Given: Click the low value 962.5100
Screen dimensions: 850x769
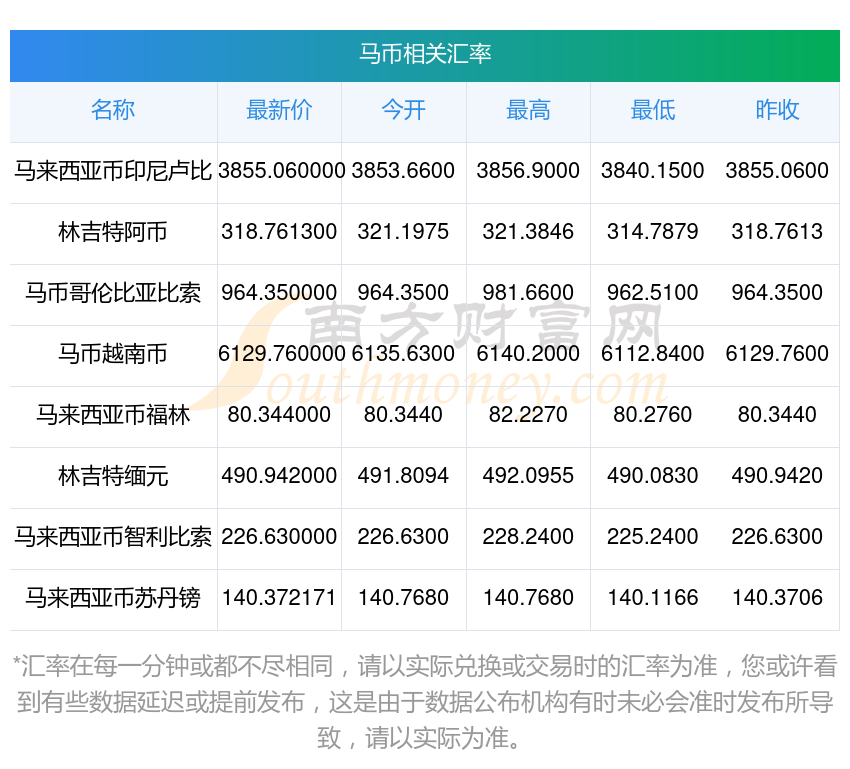Looking at the screenshot, I should 653,293.
